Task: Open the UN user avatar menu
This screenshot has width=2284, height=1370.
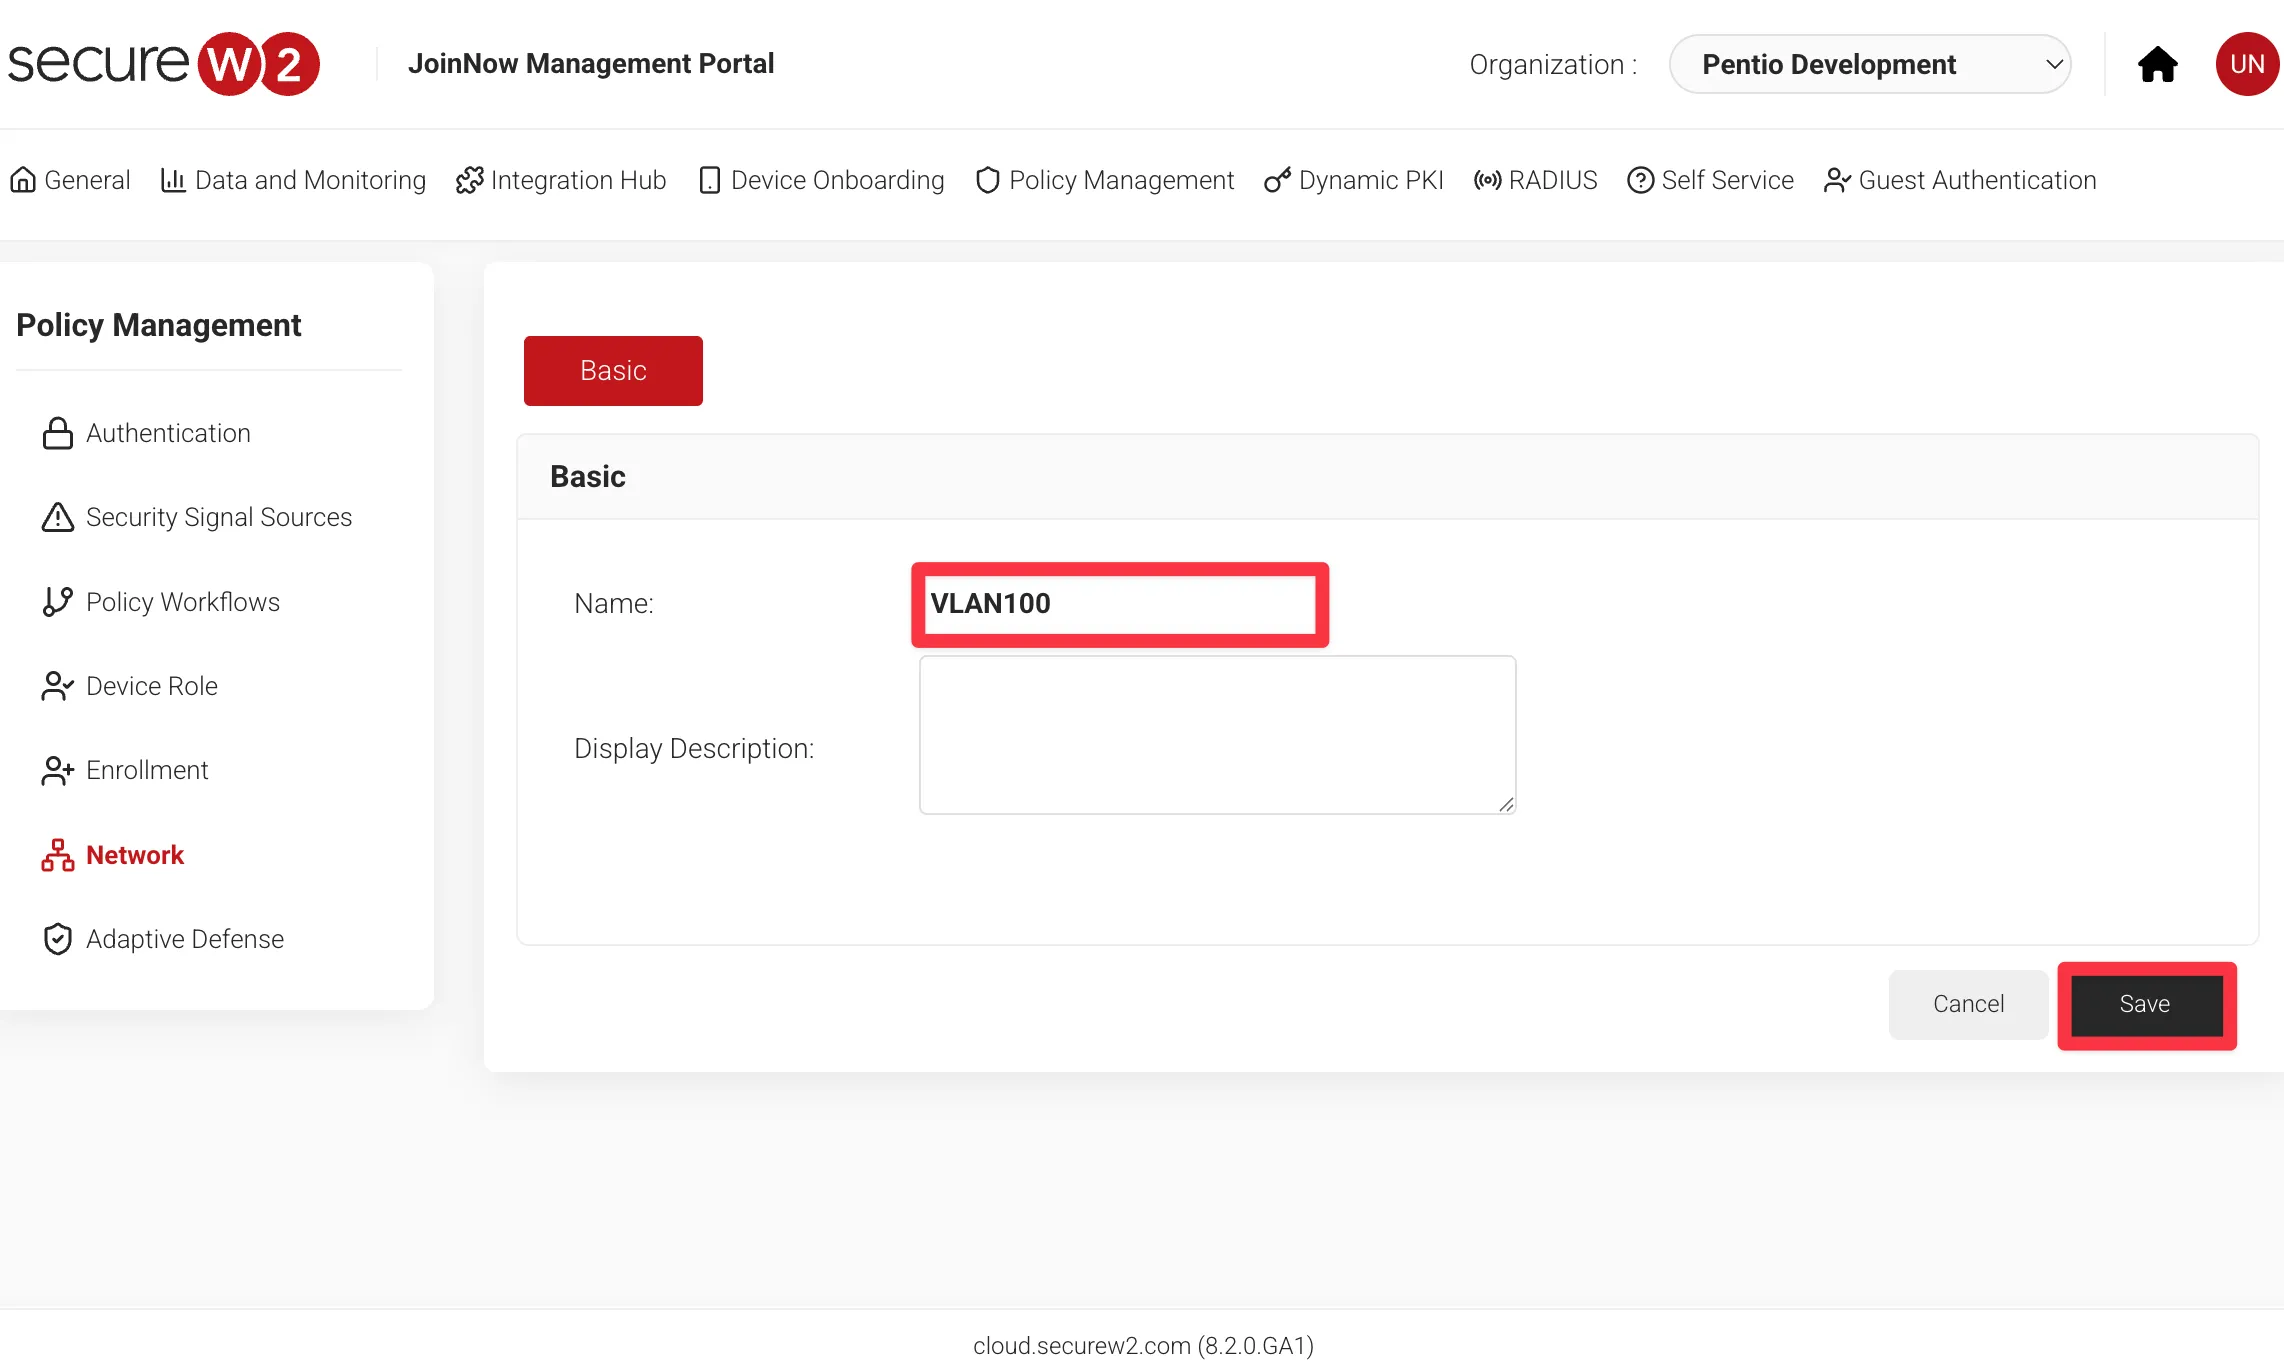Action: pyautogui.click(x=2246, y=64)
